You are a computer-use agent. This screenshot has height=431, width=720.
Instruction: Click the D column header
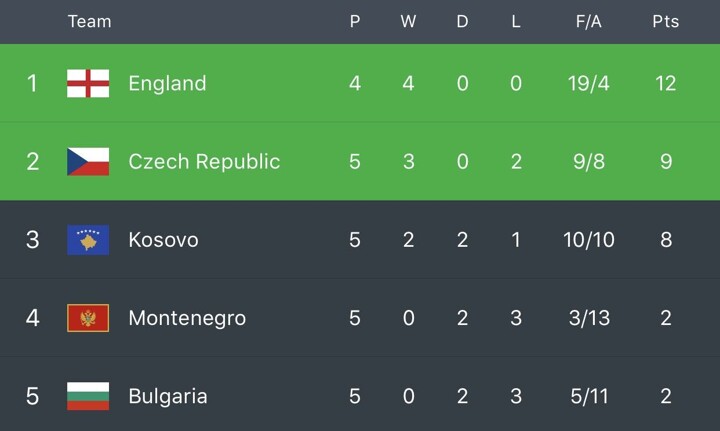click(x=462, y=21)
